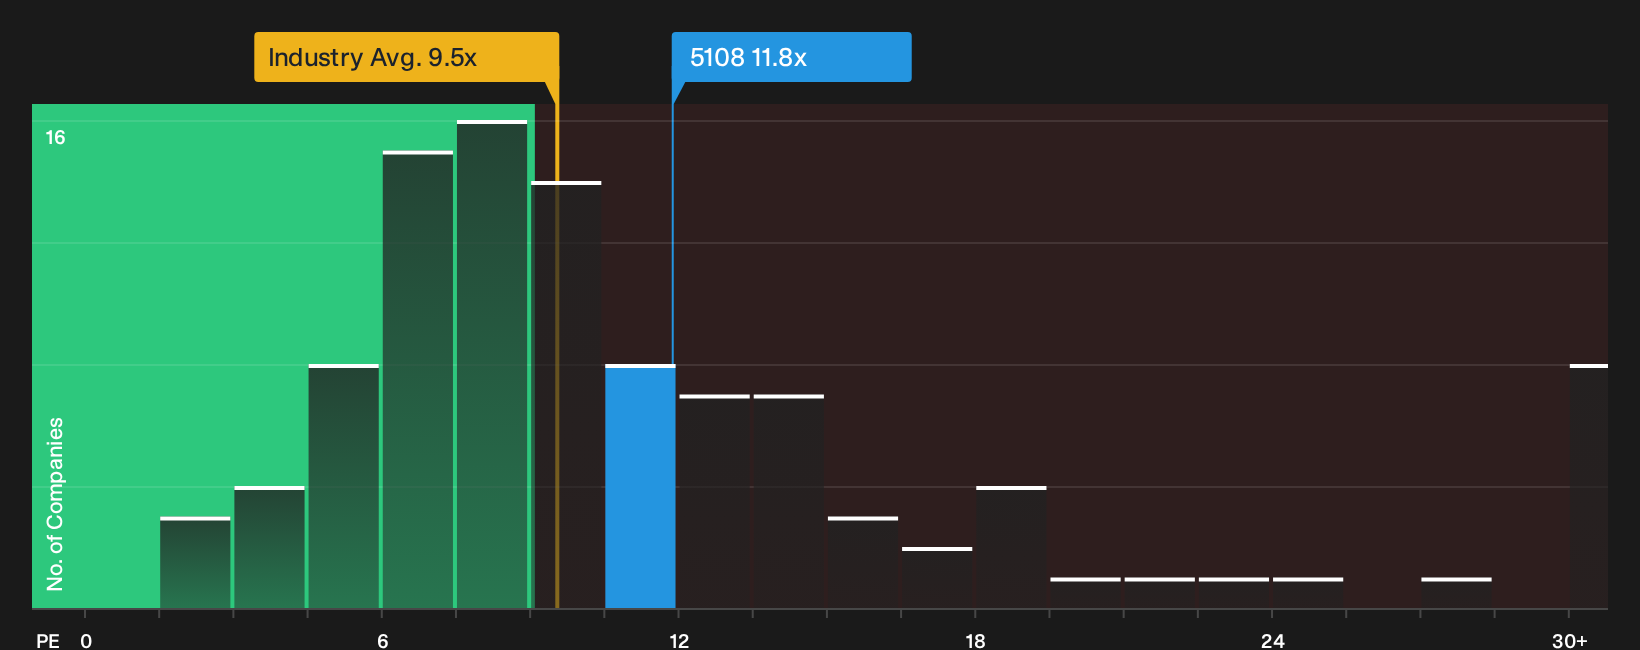
Task: Click x-axis tick label '30+'
Action: 1569,640
